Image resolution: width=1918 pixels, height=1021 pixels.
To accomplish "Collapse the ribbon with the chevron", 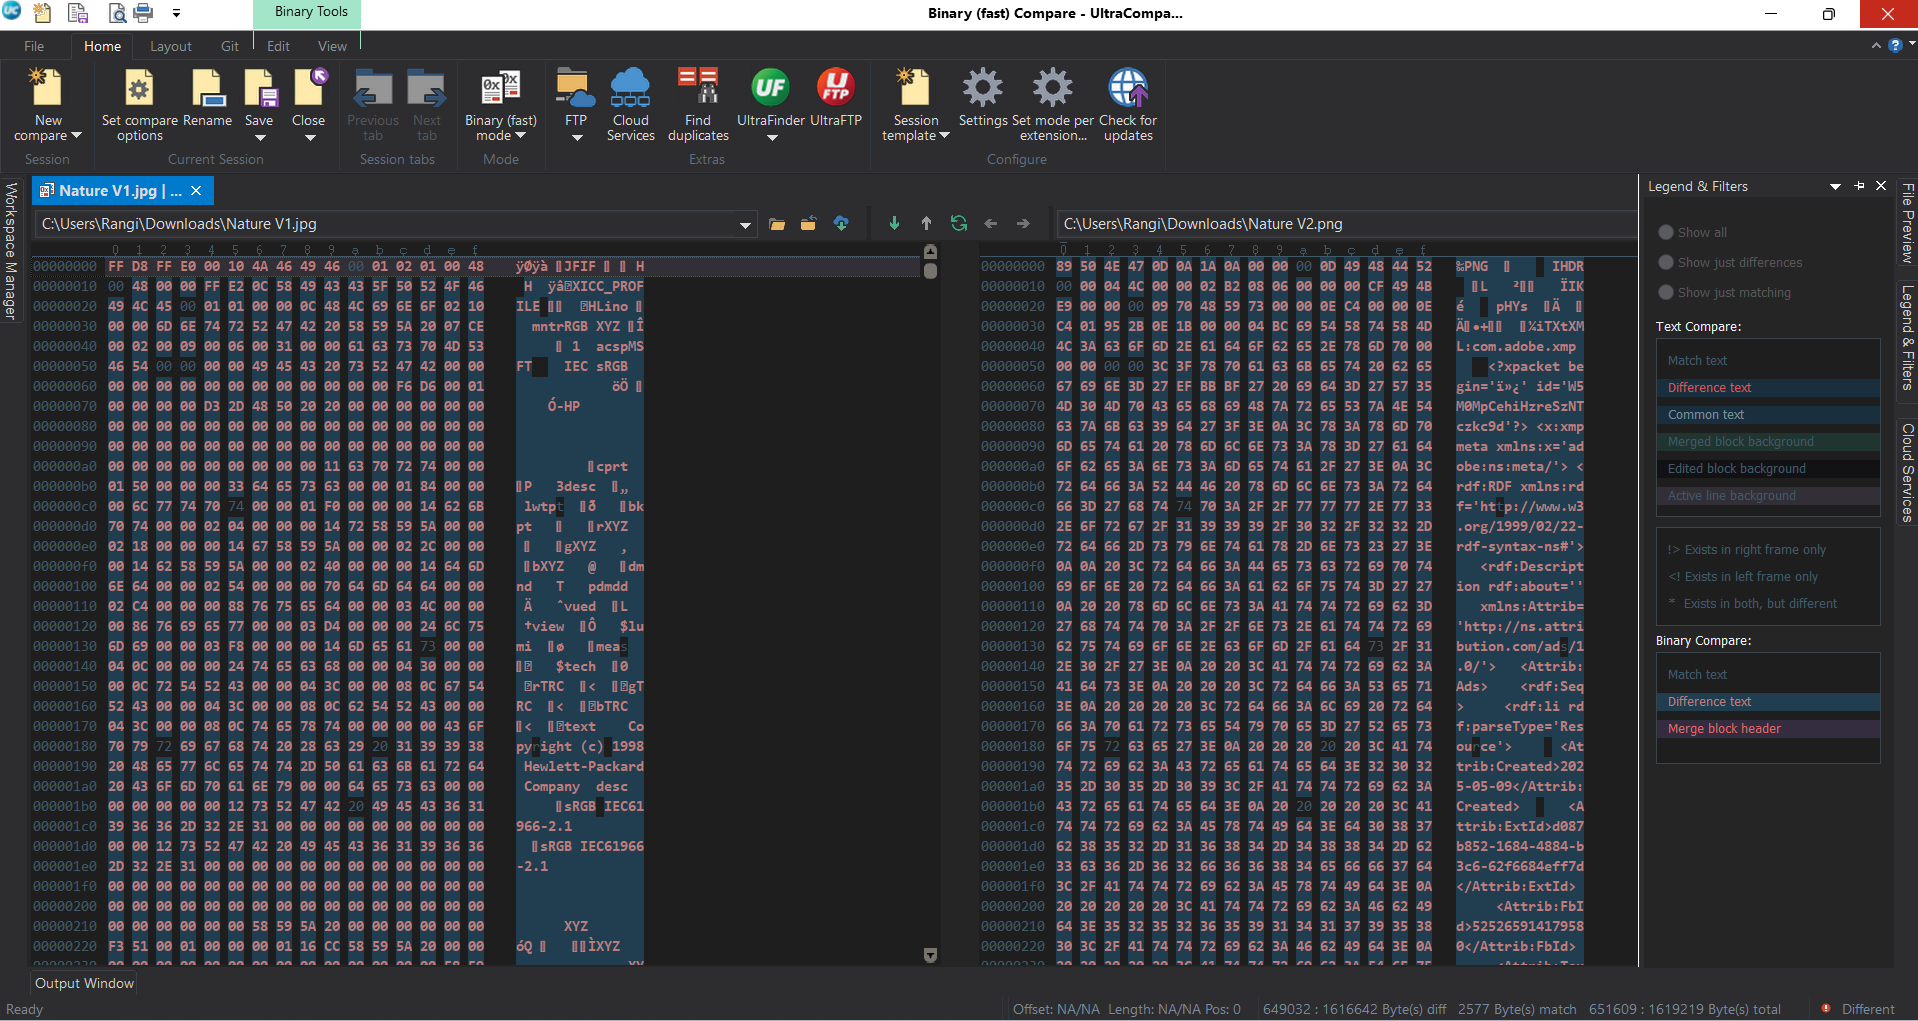I will point(1876,46).
